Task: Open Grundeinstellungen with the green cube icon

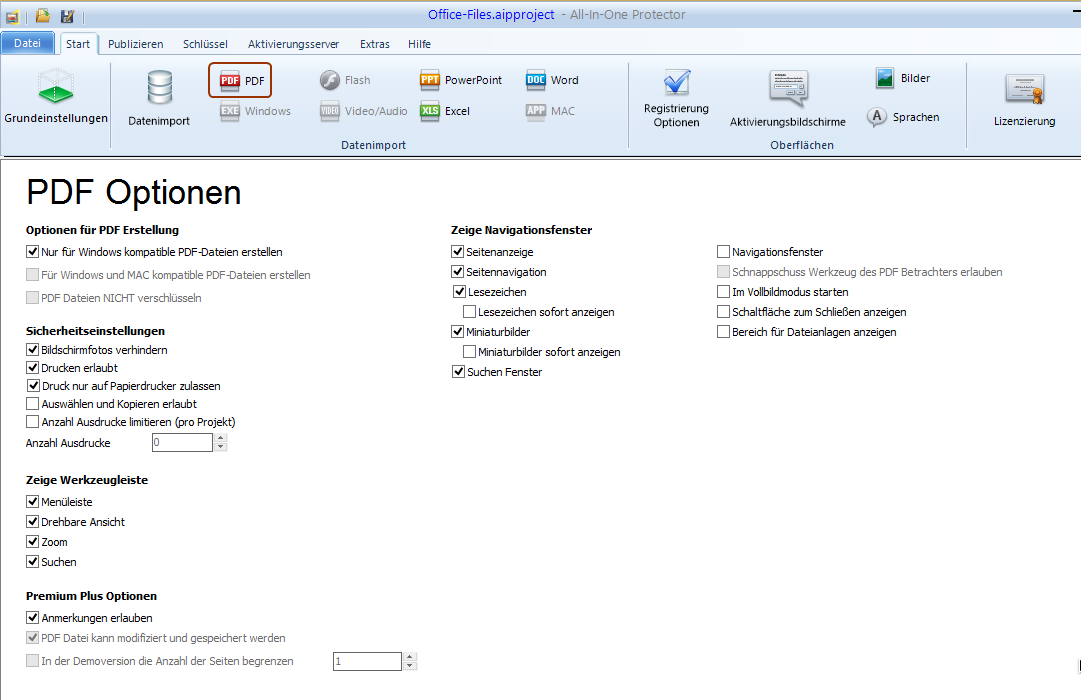Action: [56, 88]
